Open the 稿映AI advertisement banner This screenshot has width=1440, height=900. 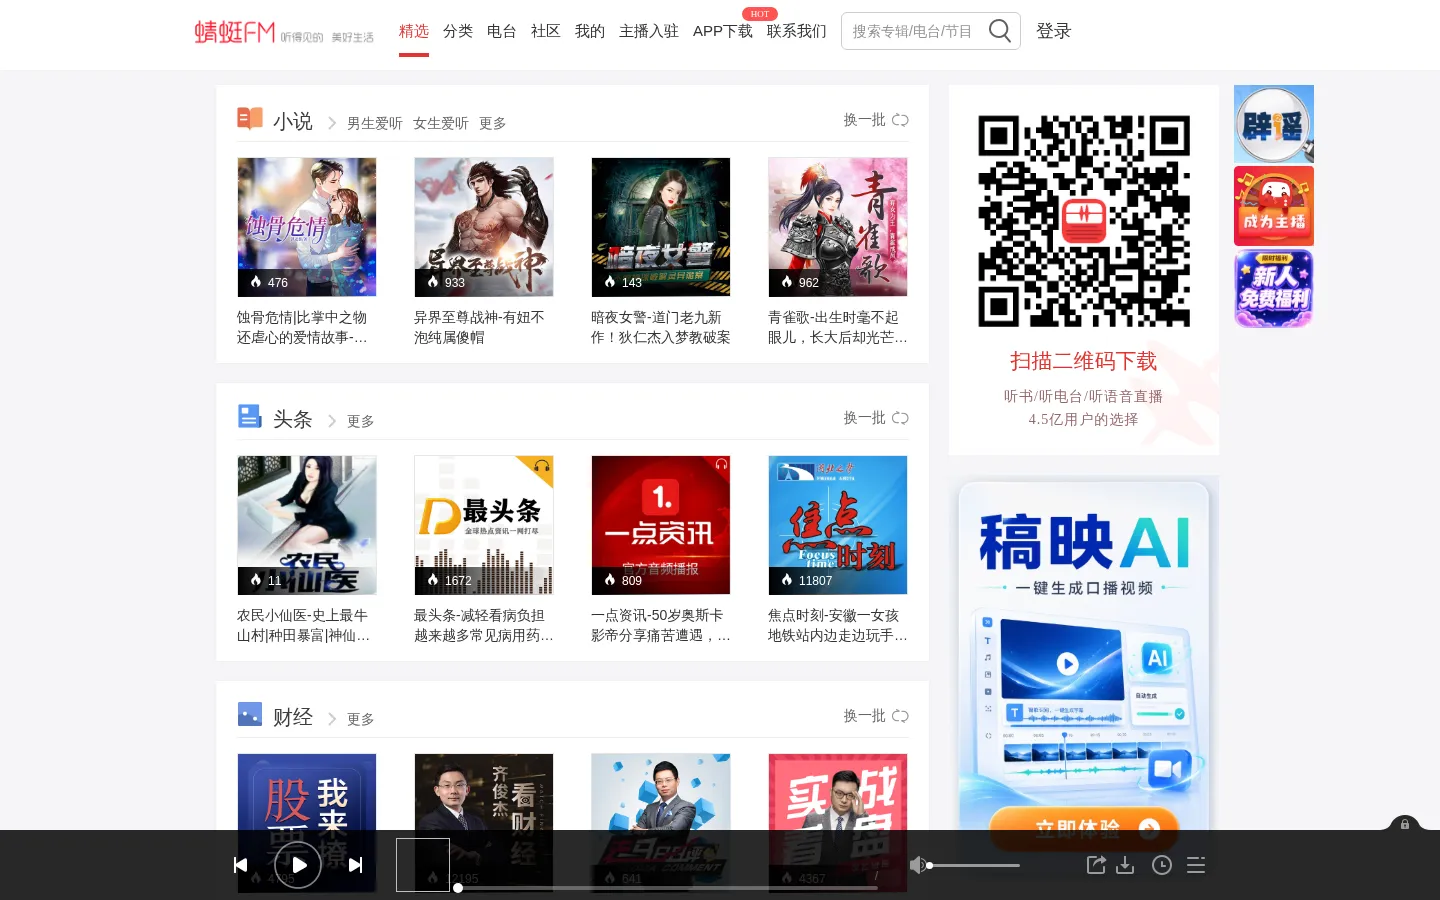[1084, 652]
